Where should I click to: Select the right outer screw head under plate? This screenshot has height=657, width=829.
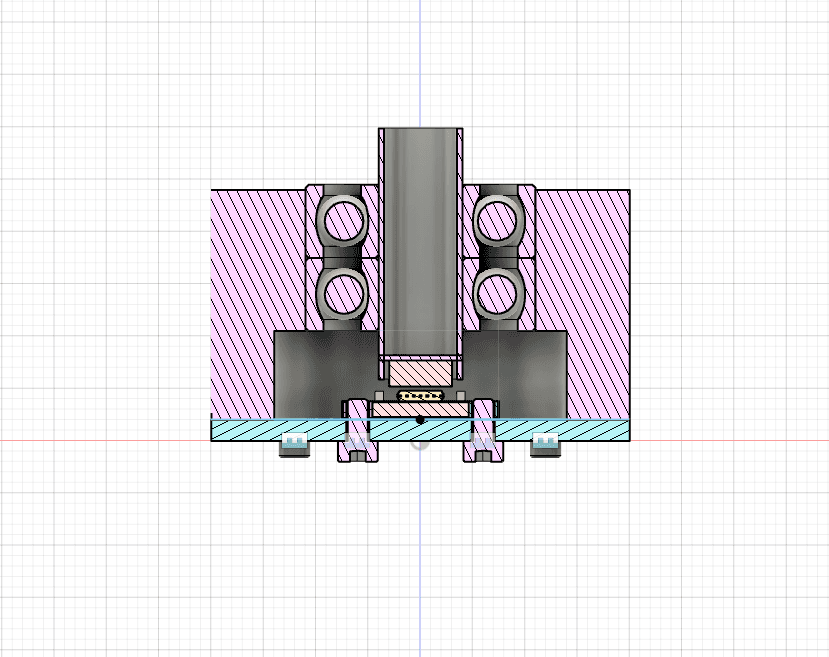point(545,446)
